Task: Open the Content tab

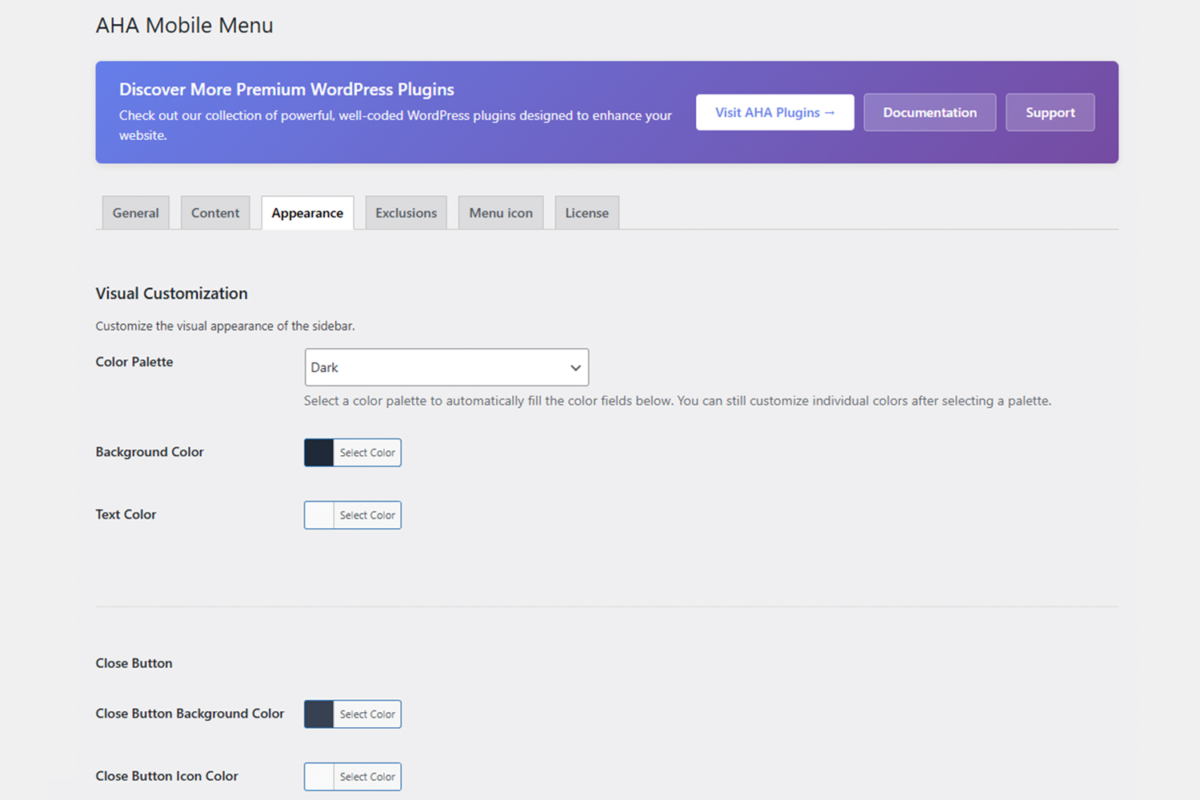Action: tap(215, 213)
